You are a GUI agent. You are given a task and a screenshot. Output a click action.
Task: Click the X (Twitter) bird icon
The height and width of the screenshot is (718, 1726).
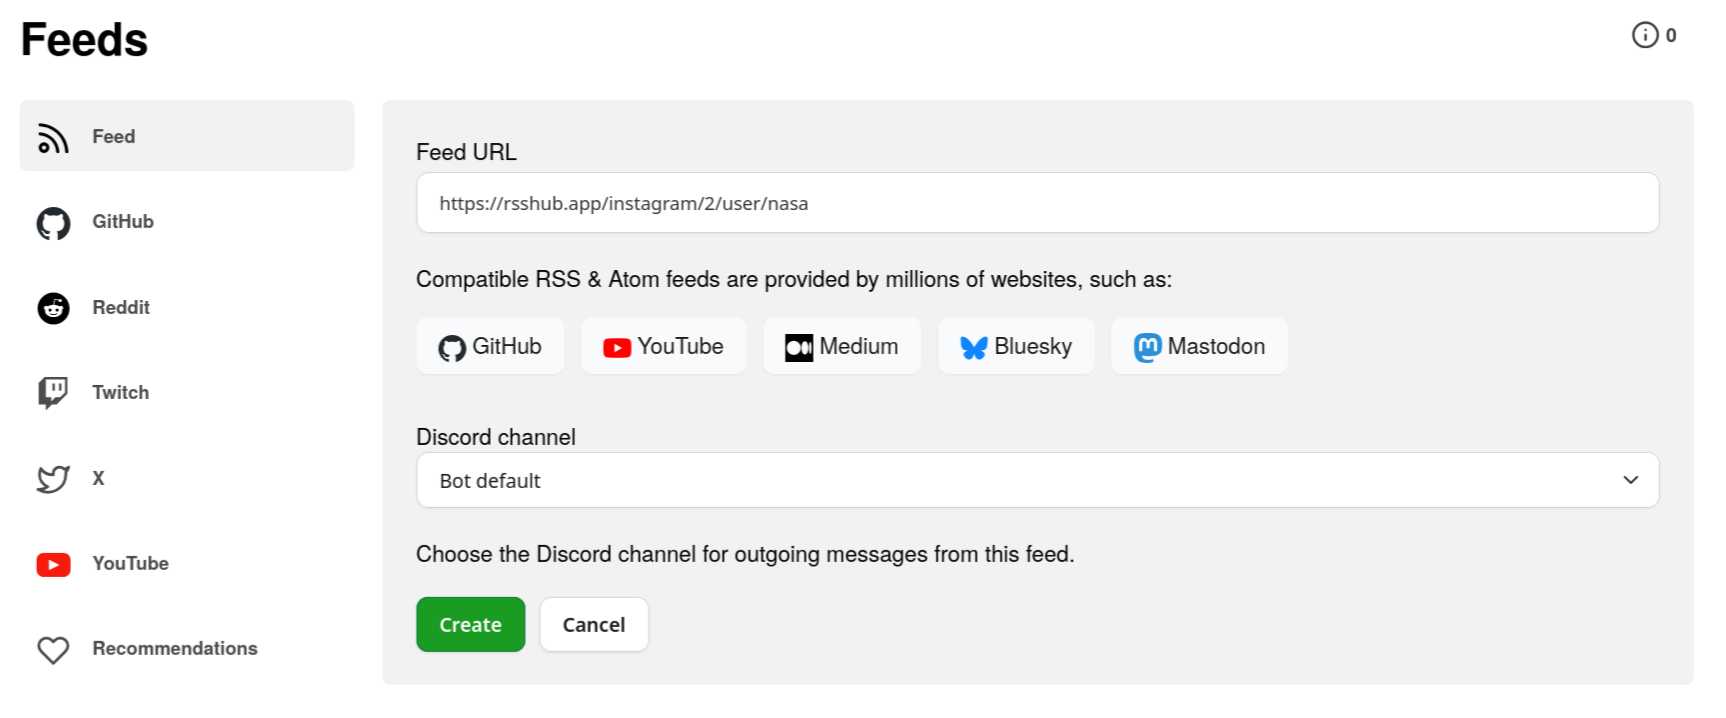[51, 478]
